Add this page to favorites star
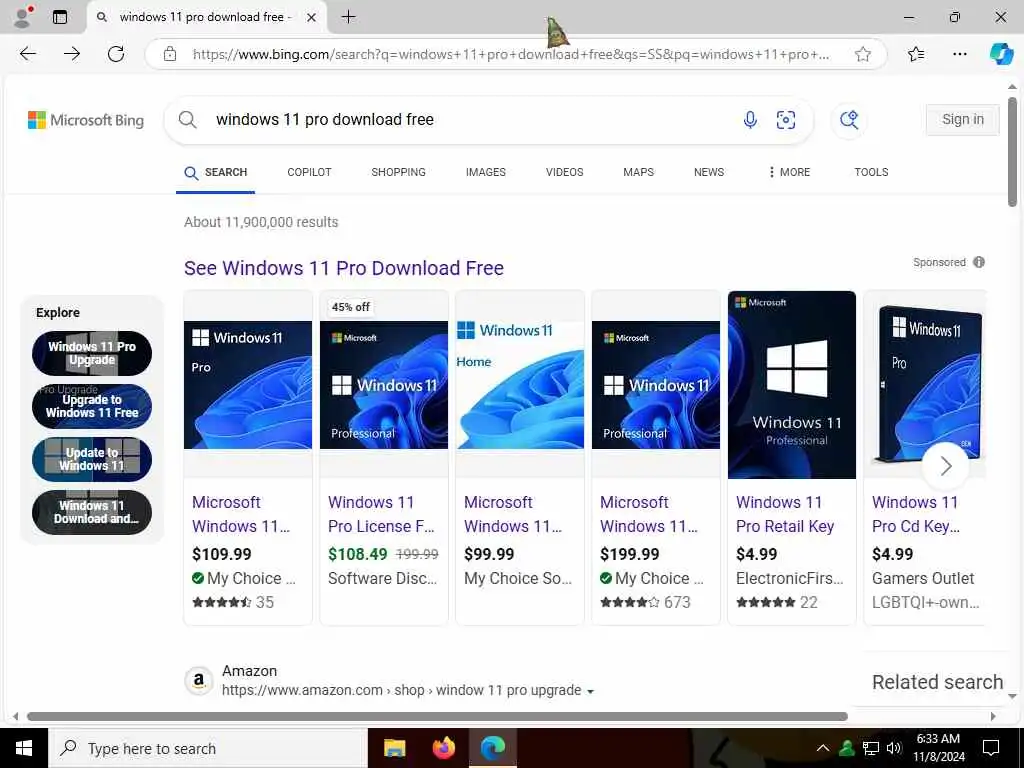This screenshot has height=768, width=1024. pyautogui.click(x=863, y=54)
